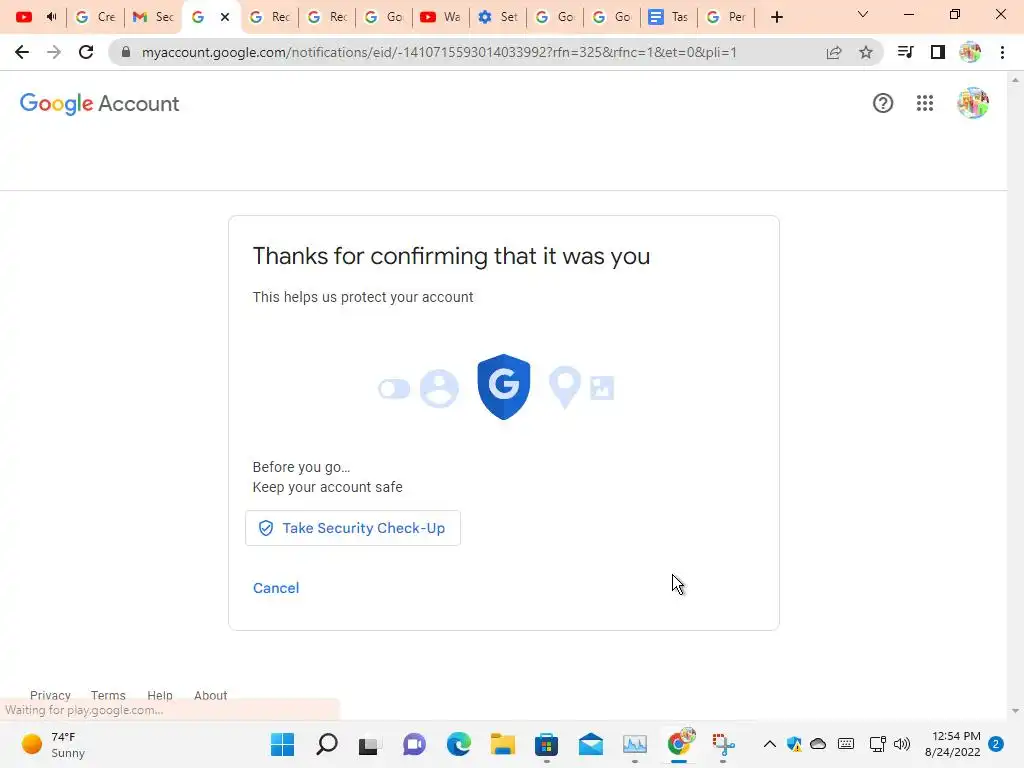Click the Cancel link

pyautogui.click(x=276, y=588)
